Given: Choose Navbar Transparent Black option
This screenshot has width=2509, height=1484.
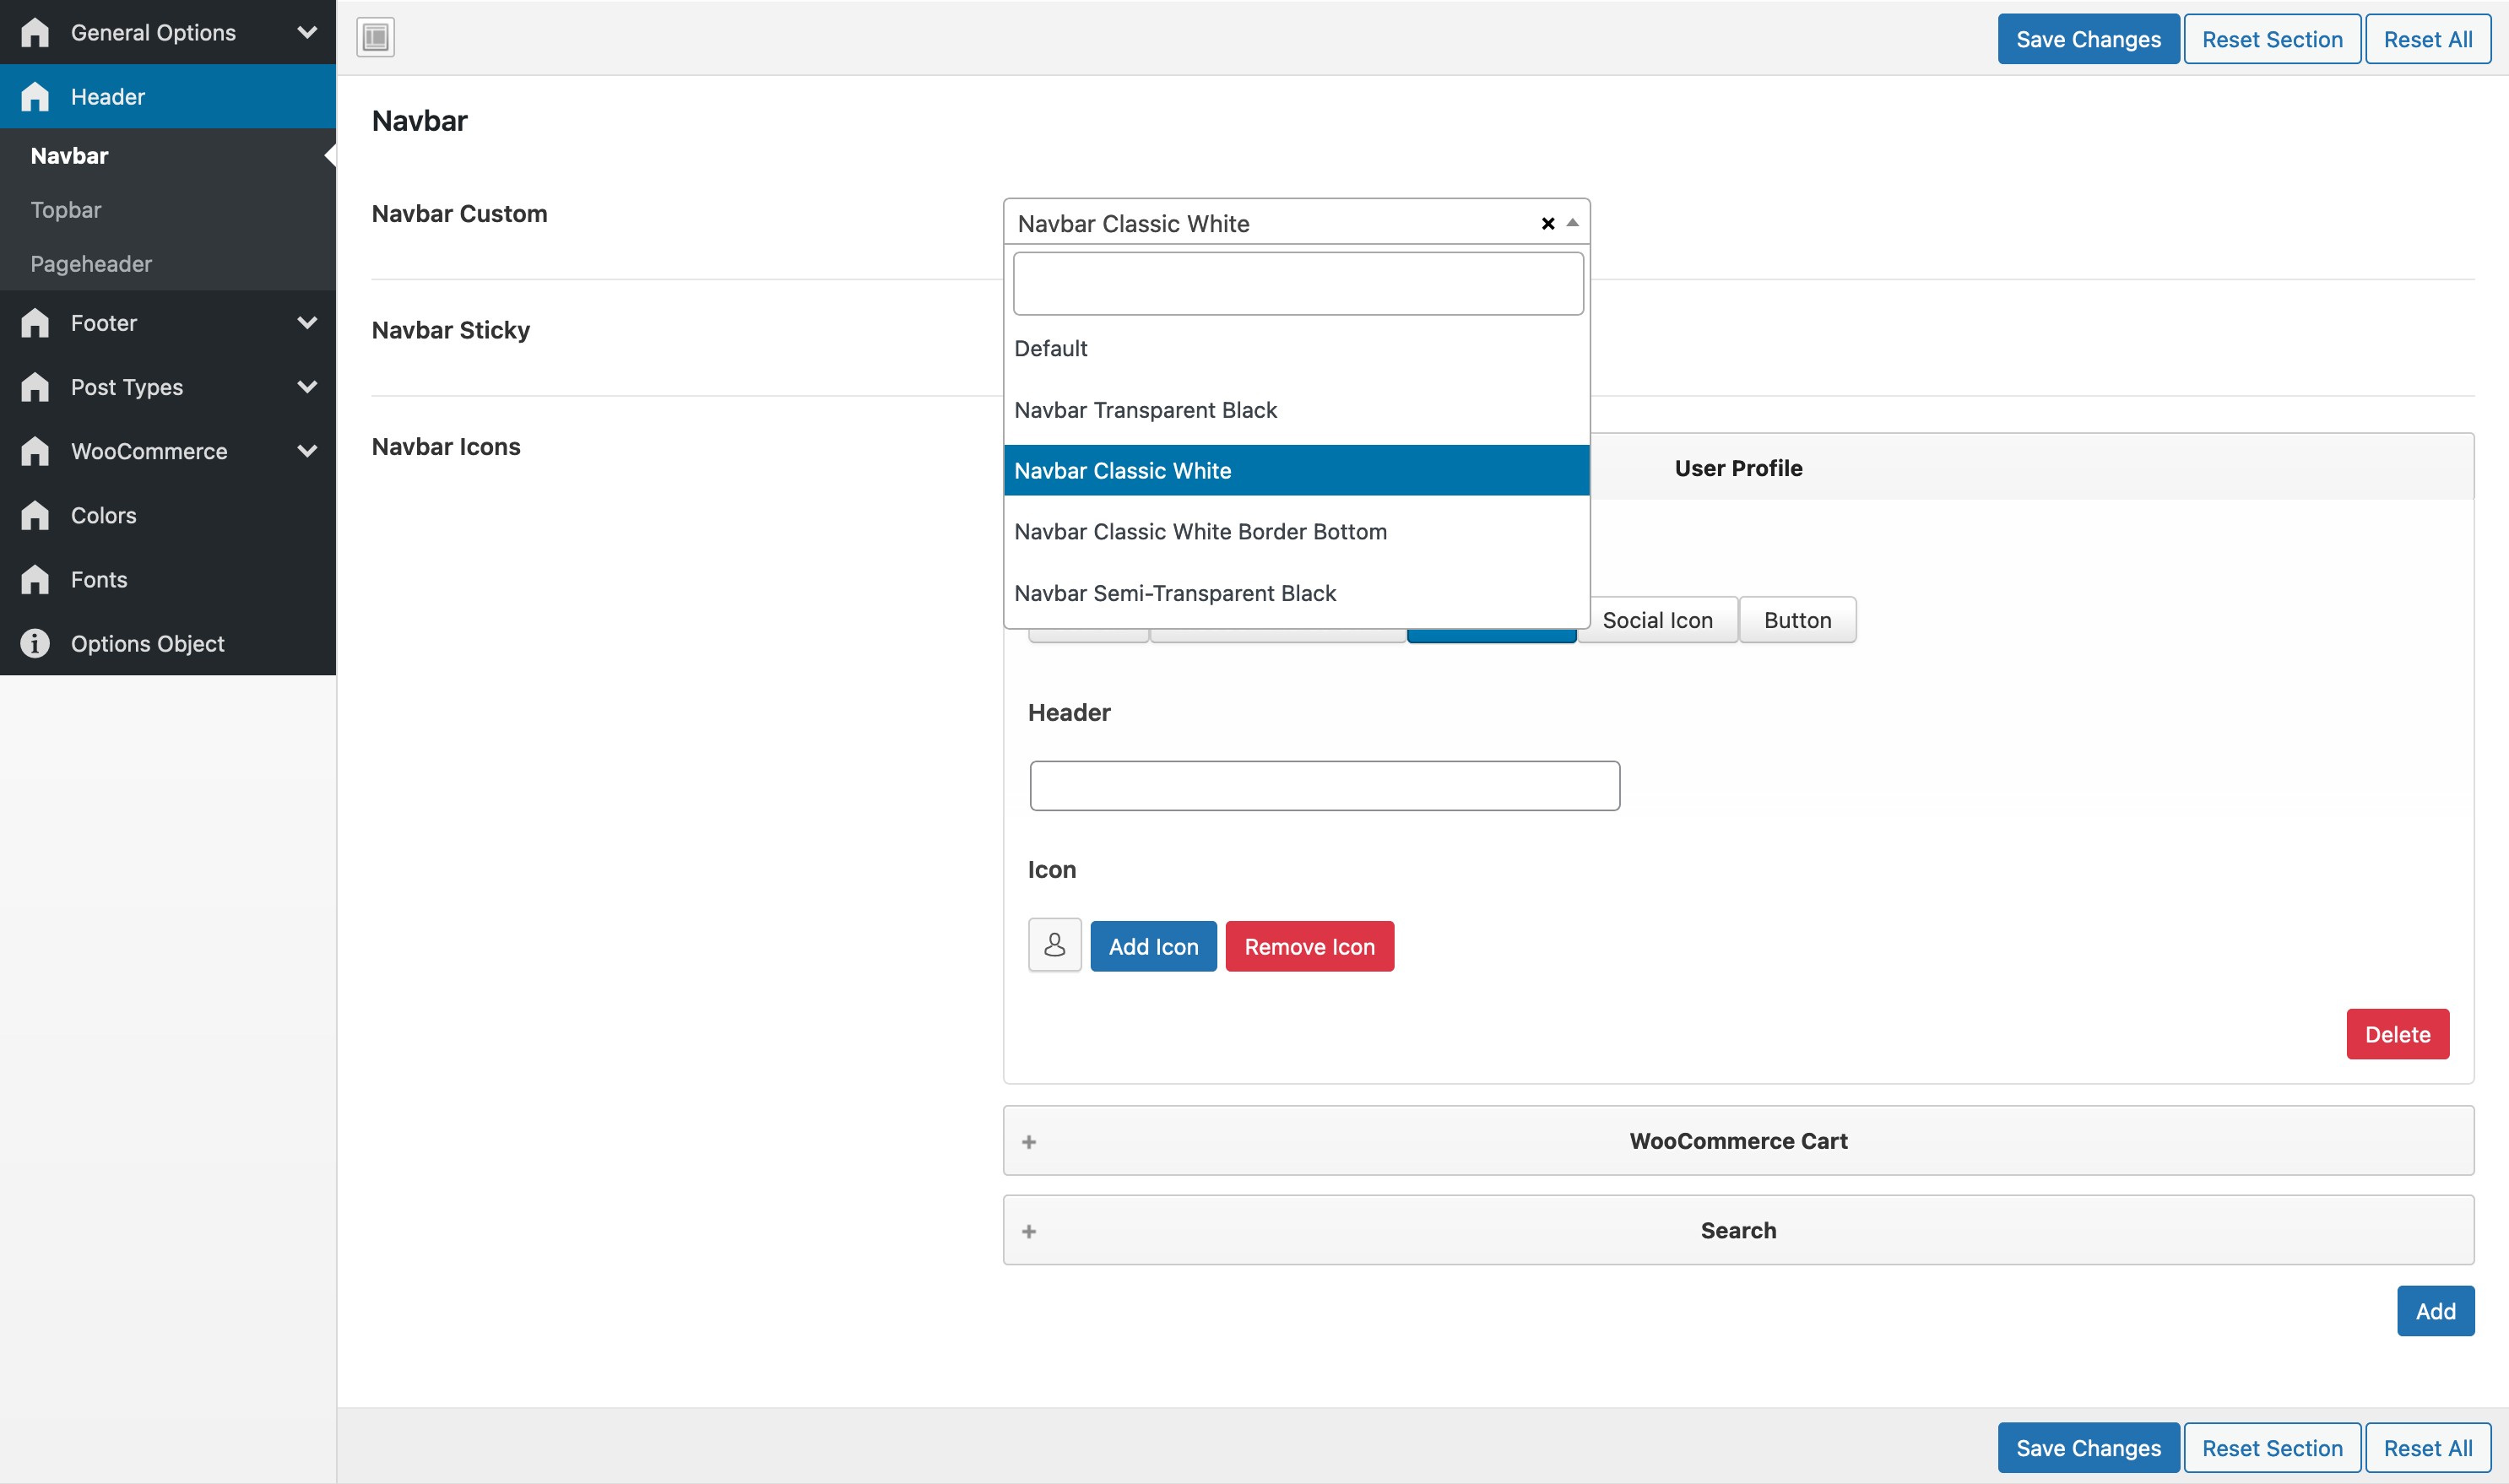Looking at the screenshot, I should point(1296,409).
